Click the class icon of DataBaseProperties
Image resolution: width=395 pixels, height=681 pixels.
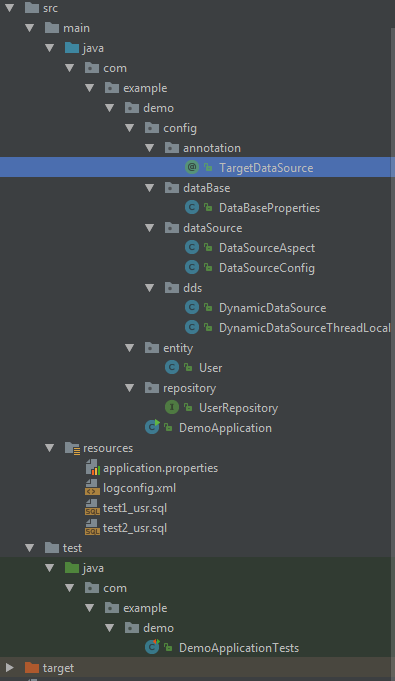192,207
